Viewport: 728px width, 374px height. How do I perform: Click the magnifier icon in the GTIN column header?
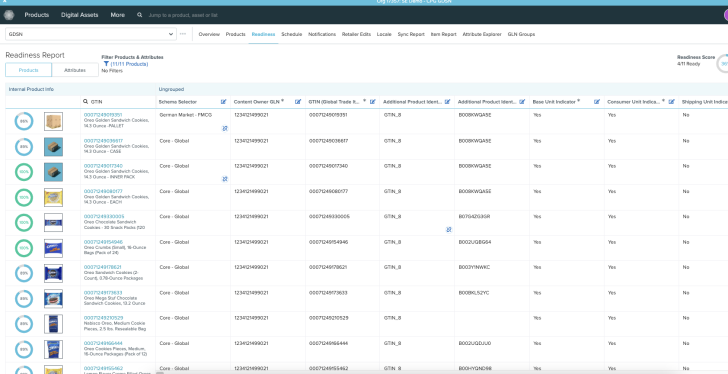pyautogui.click(x=85, y=102)
